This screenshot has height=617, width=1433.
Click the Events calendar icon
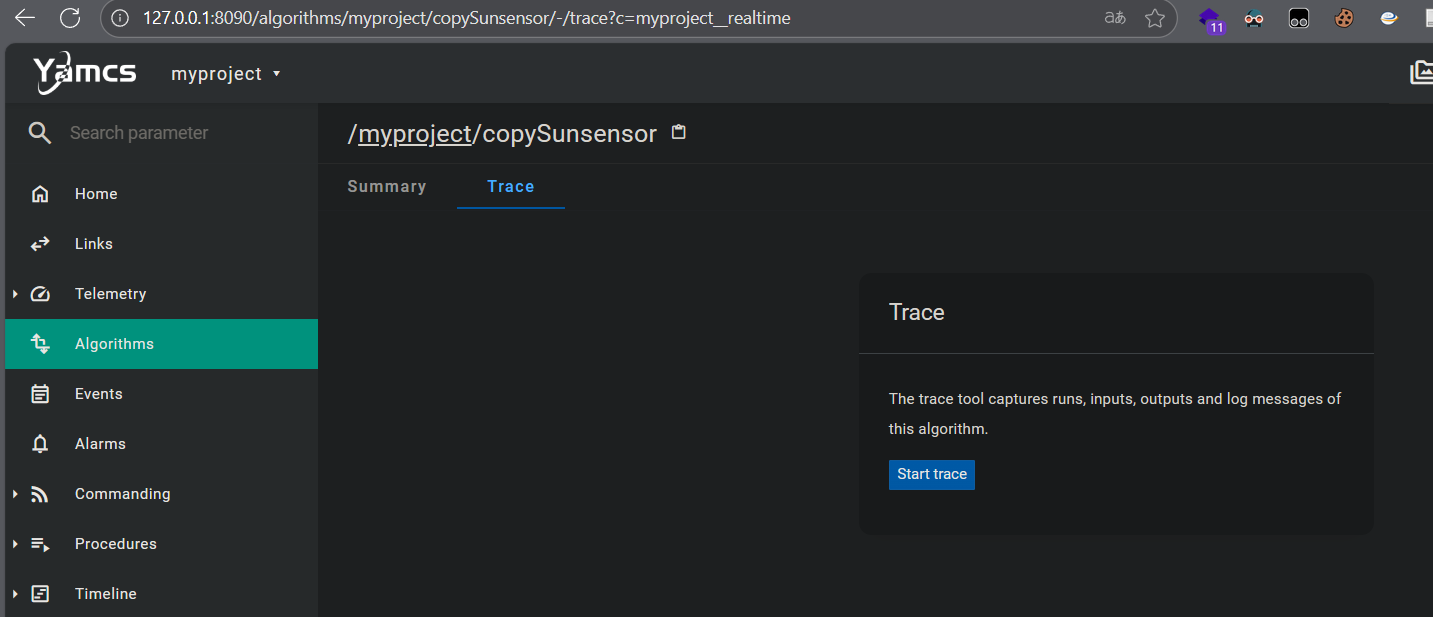pos(40,394)
